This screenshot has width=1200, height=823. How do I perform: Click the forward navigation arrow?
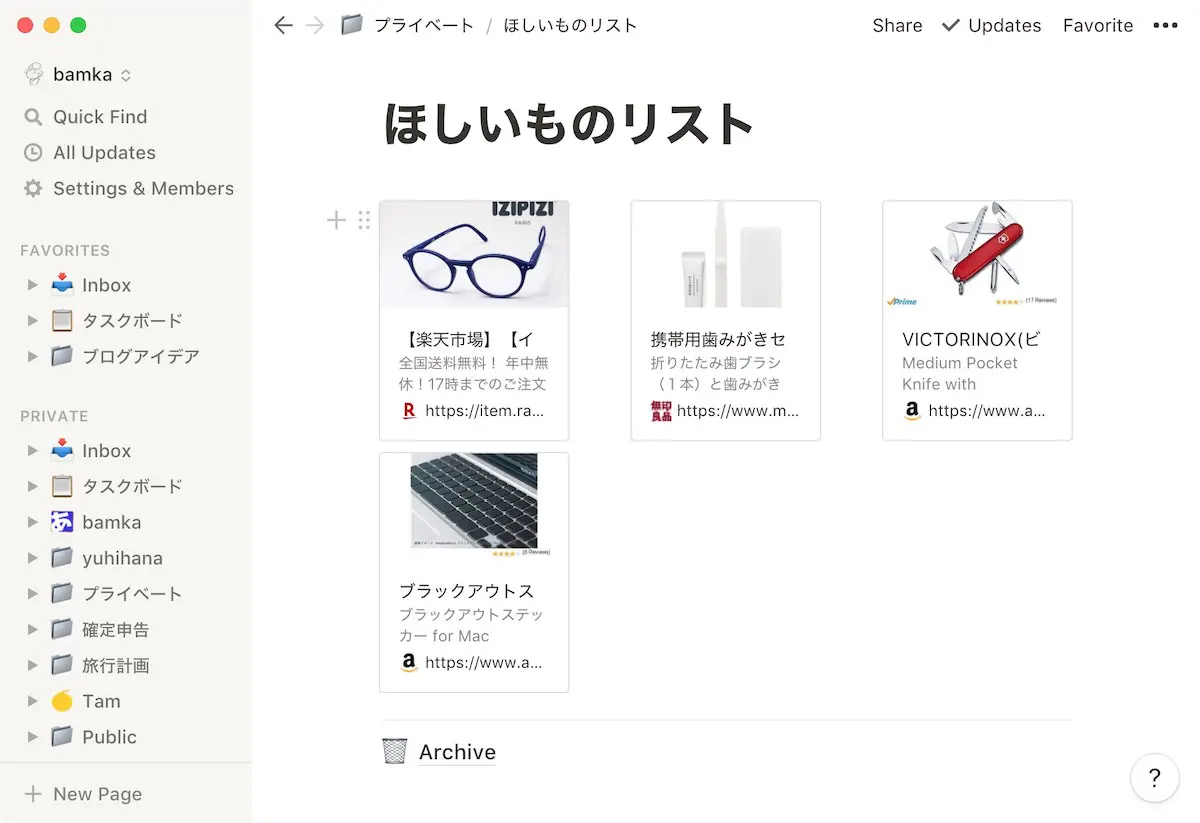[313, 25]
